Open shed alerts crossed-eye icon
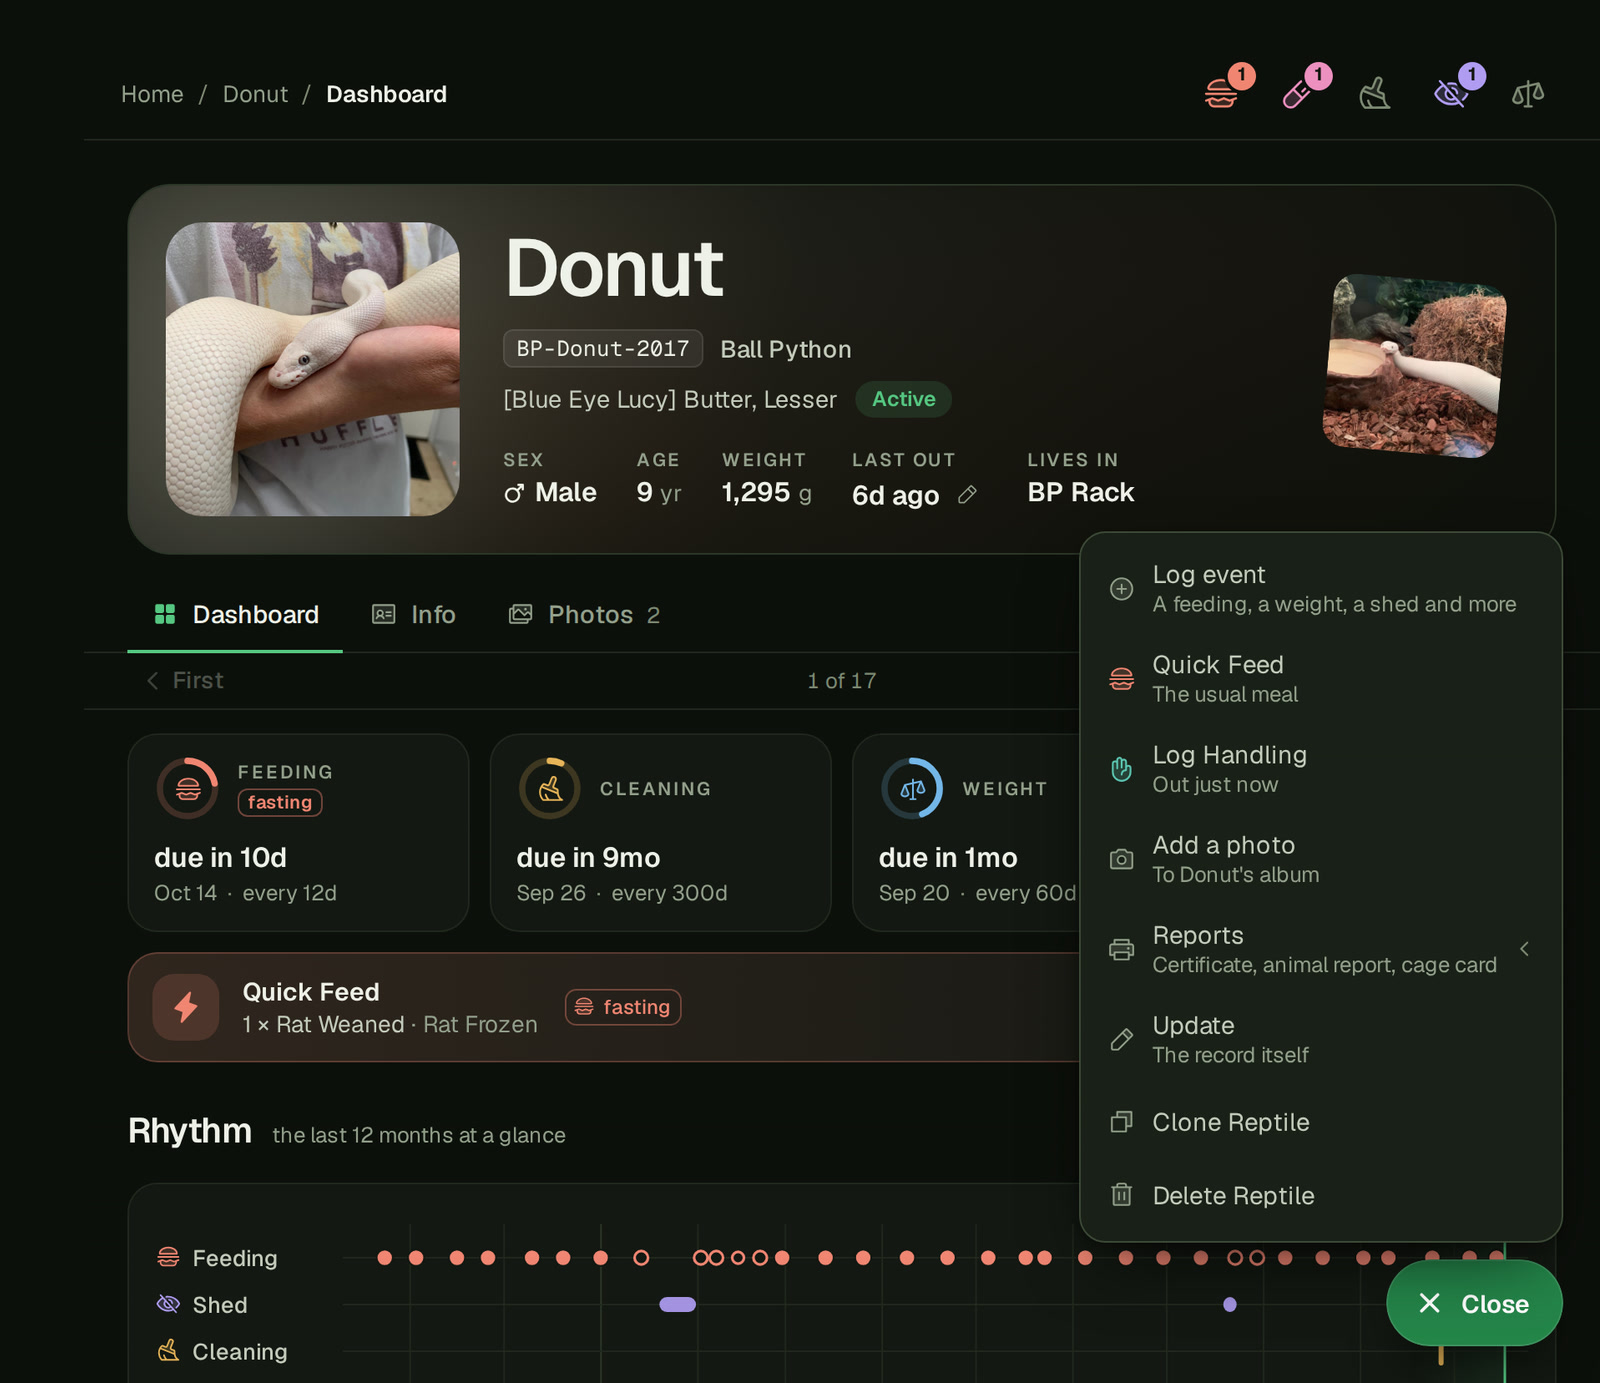Screen dimensions: 1600x1383 point(1451,94)
